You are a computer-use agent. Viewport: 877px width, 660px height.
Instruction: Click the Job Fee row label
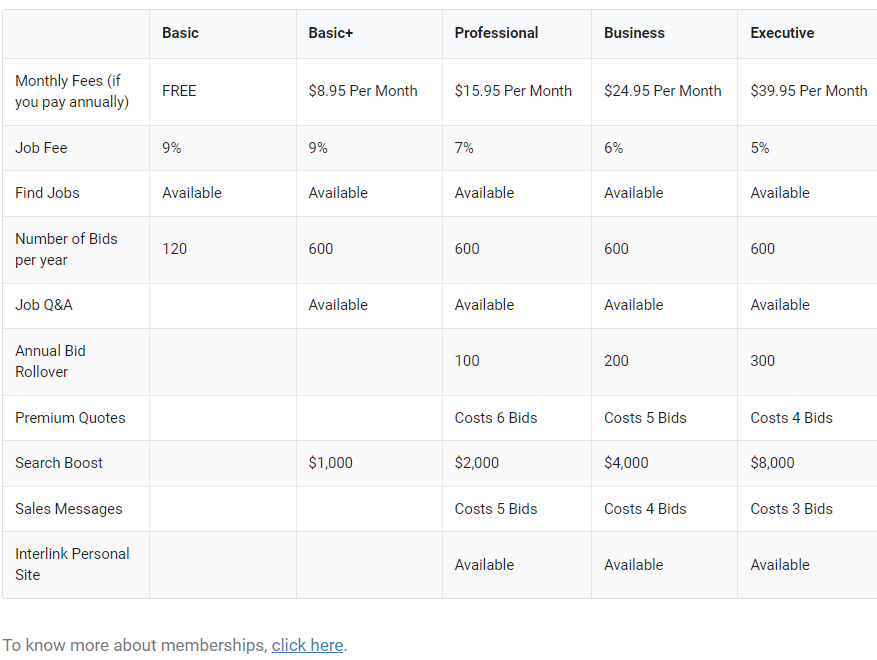coord(41,148)
